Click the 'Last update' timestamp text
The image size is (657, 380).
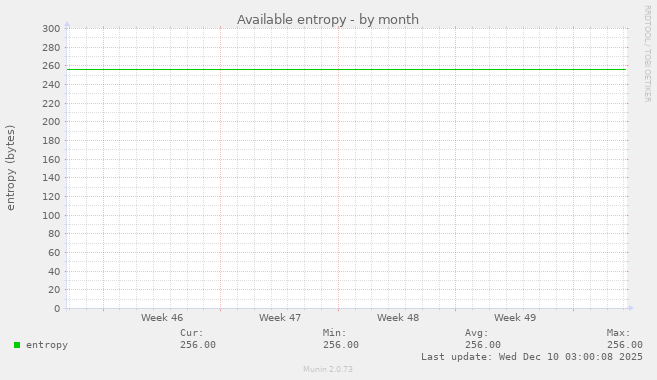click(x=532, y=357)
